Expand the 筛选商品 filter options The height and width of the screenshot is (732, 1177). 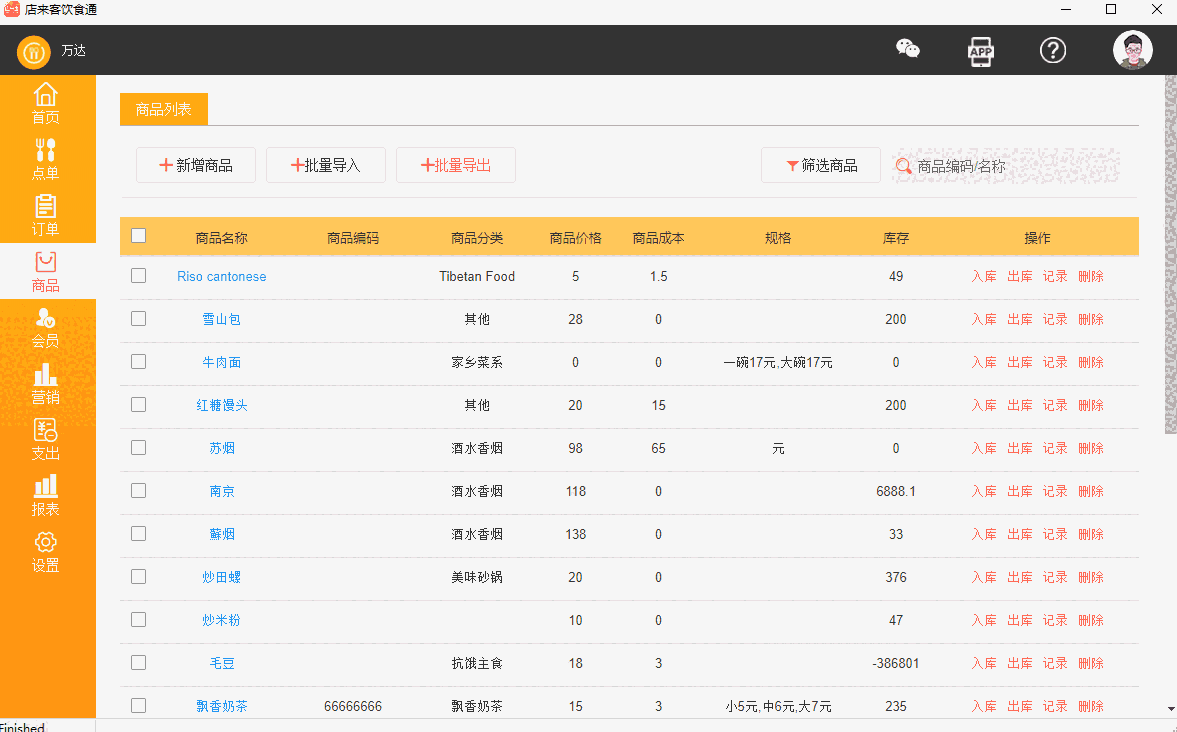point(821,166)
